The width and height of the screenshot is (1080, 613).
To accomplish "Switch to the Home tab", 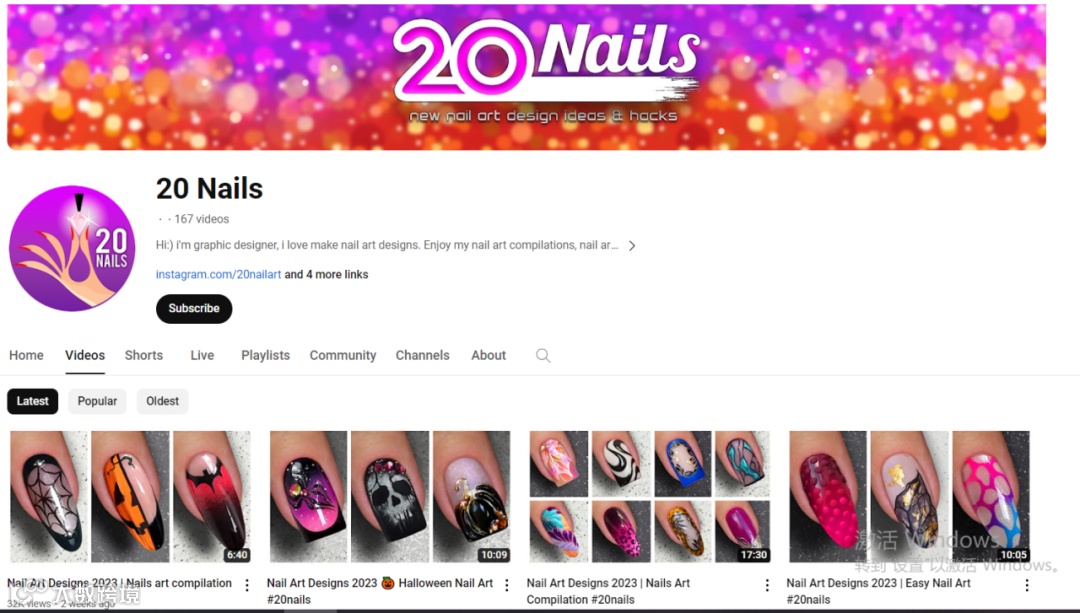I will point(26,355).
